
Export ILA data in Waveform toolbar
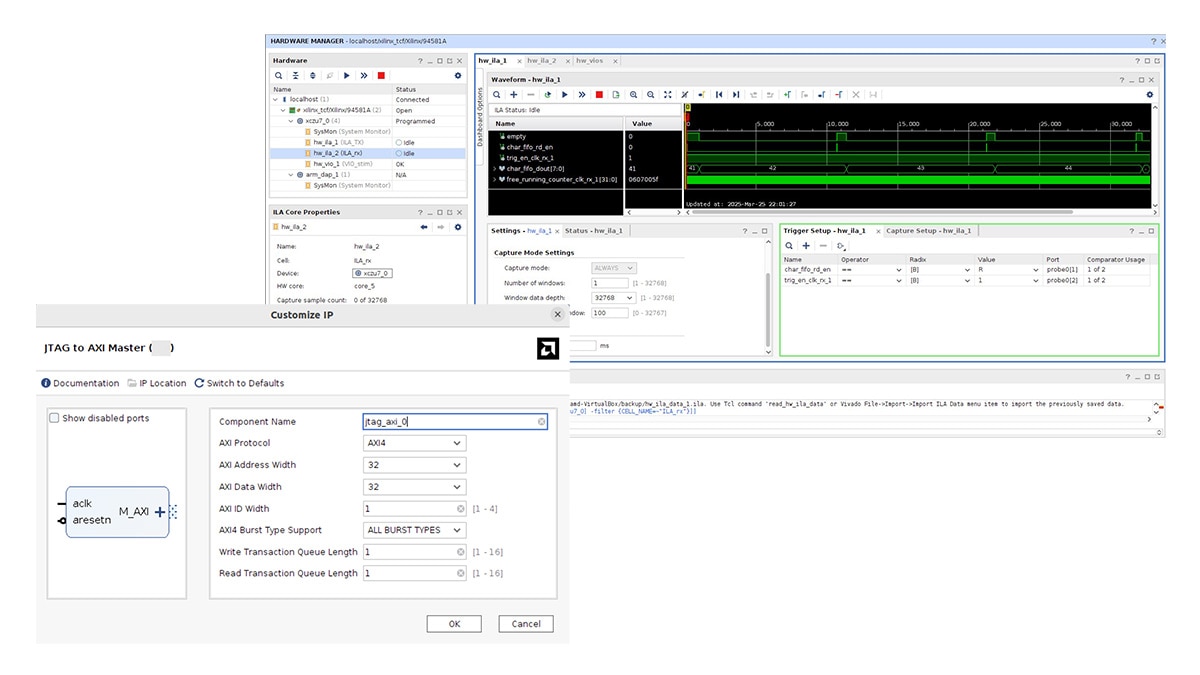pos(616,95)
